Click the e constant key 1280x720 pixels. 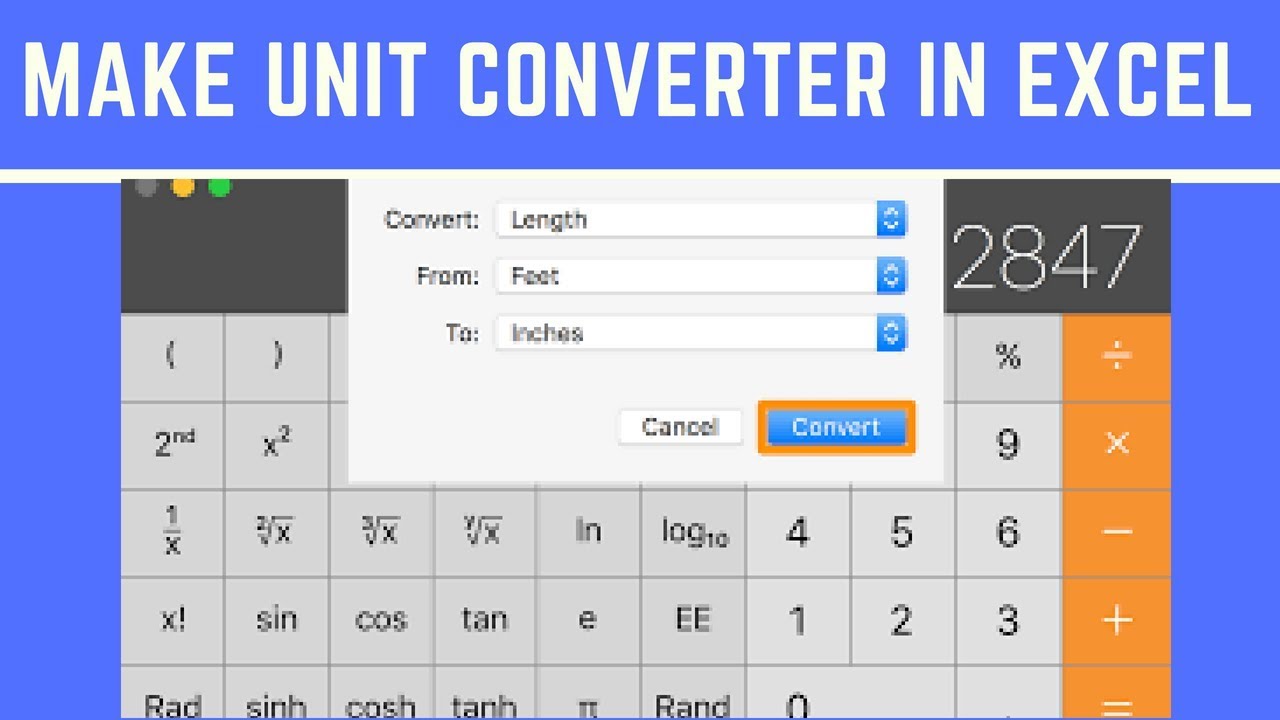(x=589, y=620)
